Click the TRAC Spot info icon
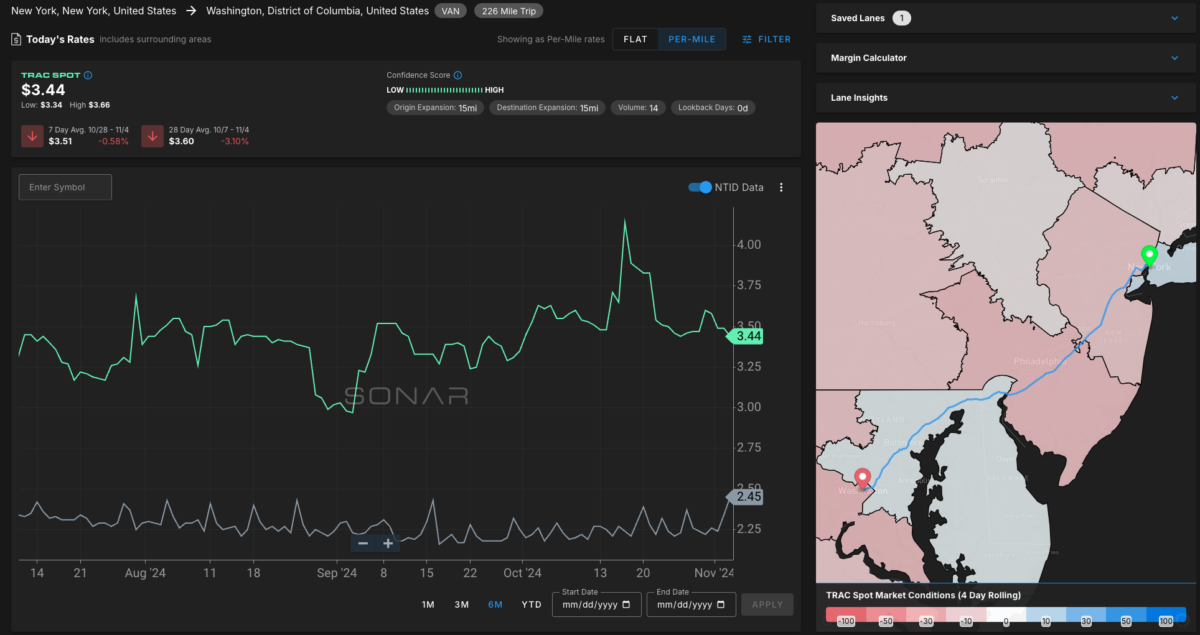 click(x=88, y=75)
